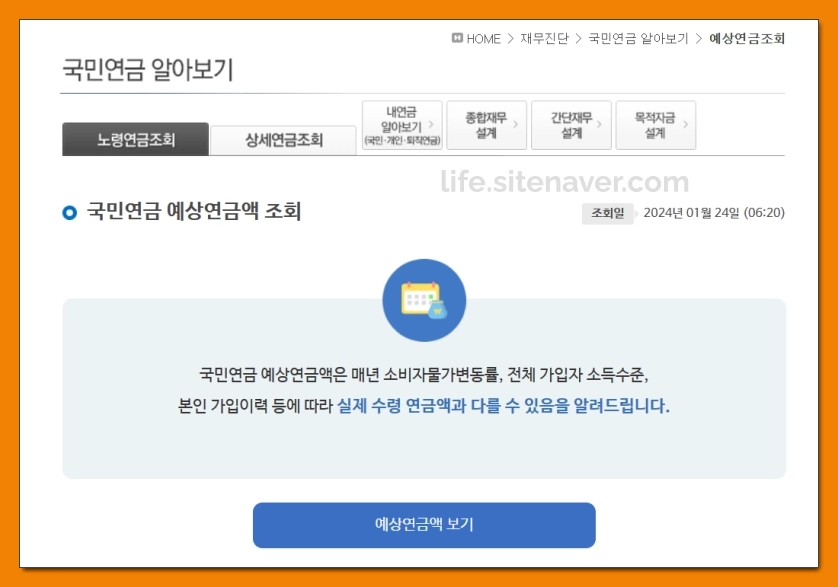The width and height of the screenshot is (838, 587).
Task: Click the blue bullet beside 국민연금 예상연금액 조회
Action: pyautogui.click(x=68, y=211)
